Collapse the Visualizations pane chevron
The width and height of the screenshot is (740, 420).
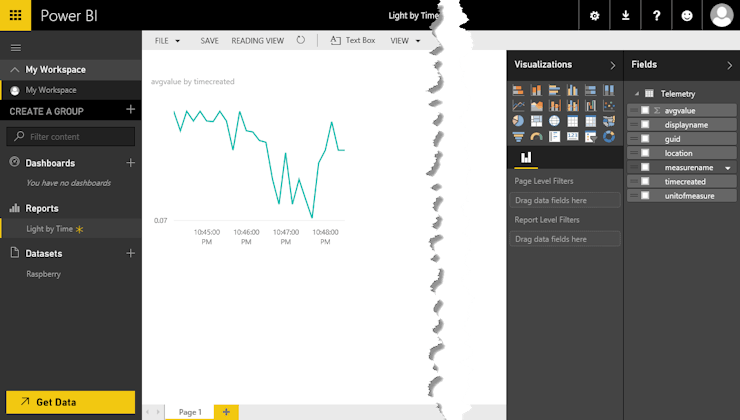pos(613,66)
